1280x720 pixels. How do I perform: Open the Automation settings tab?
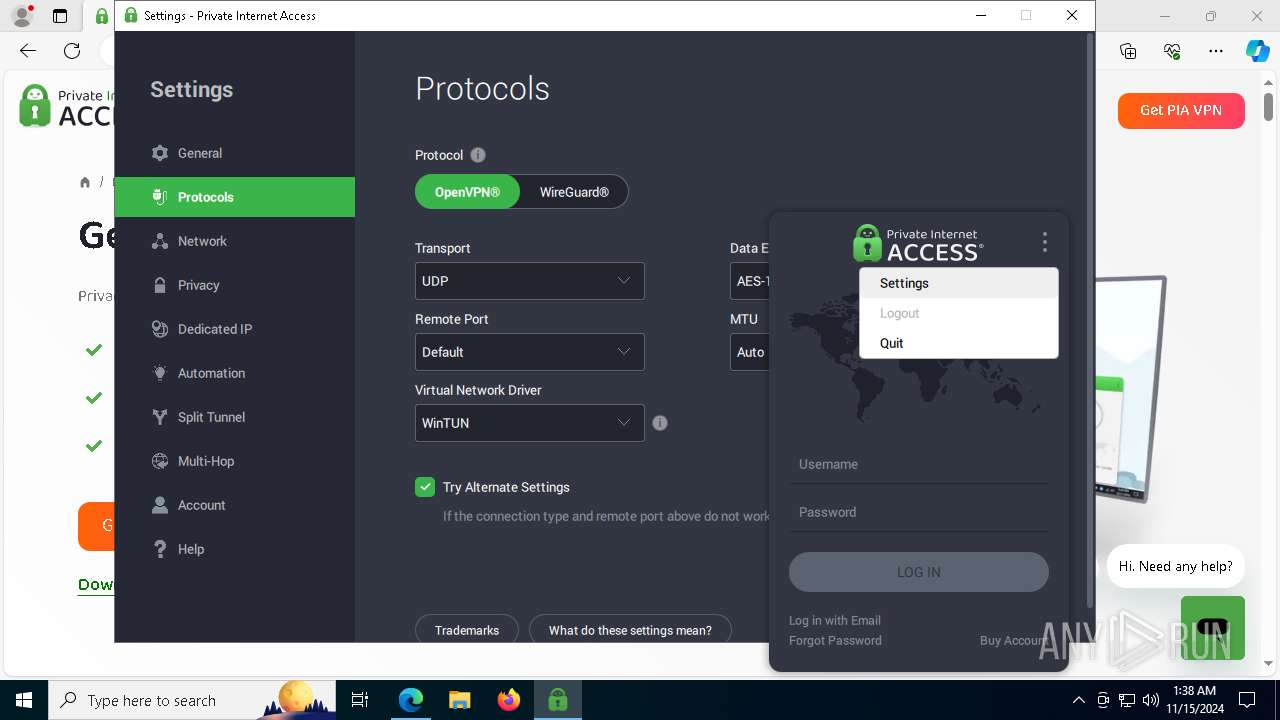tap(235, 373)
